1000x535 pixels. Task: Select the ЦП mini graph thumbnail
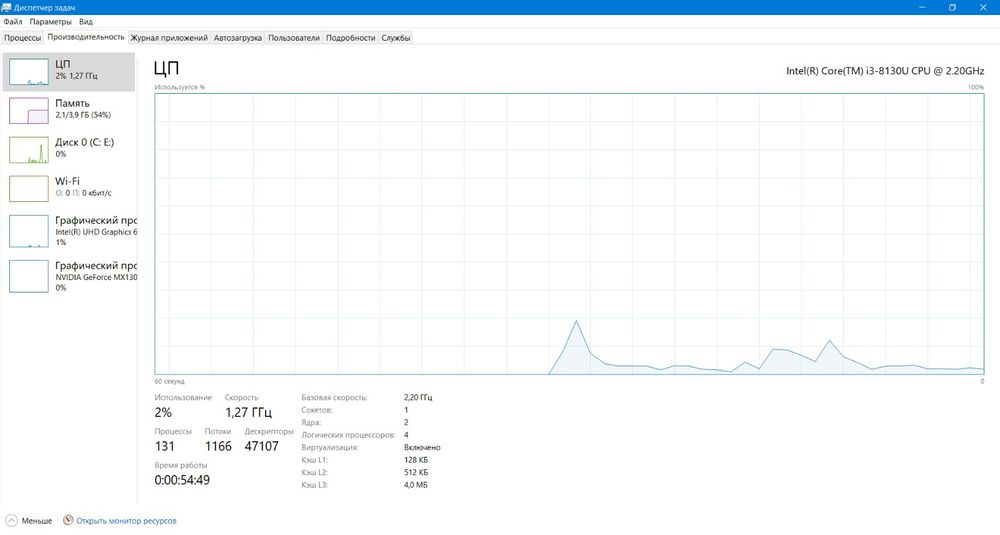[29, 71]
